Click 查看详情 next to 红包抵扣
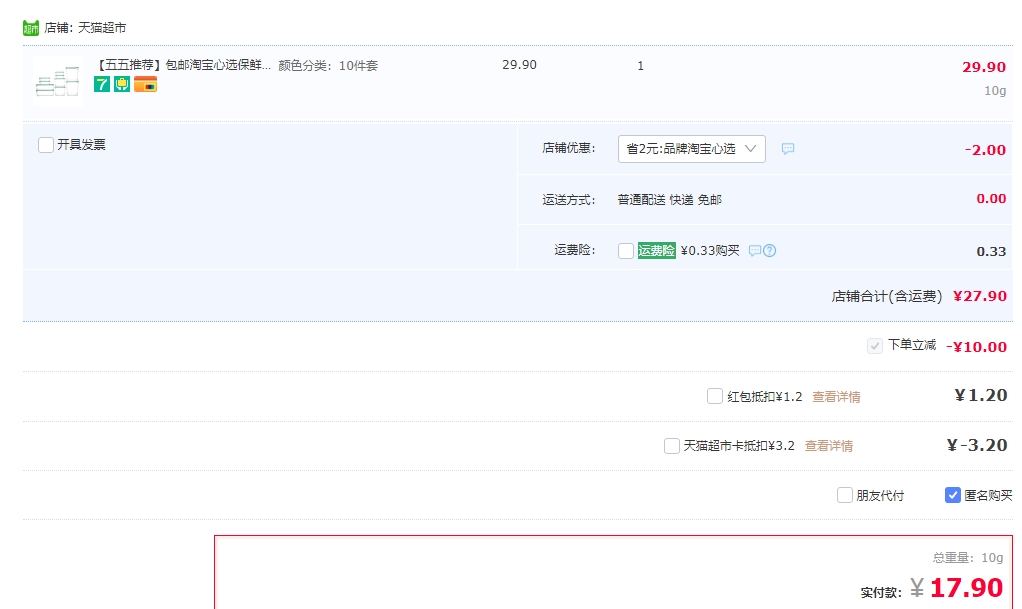Screen dimensions: 1022x609 click(836, 396)
